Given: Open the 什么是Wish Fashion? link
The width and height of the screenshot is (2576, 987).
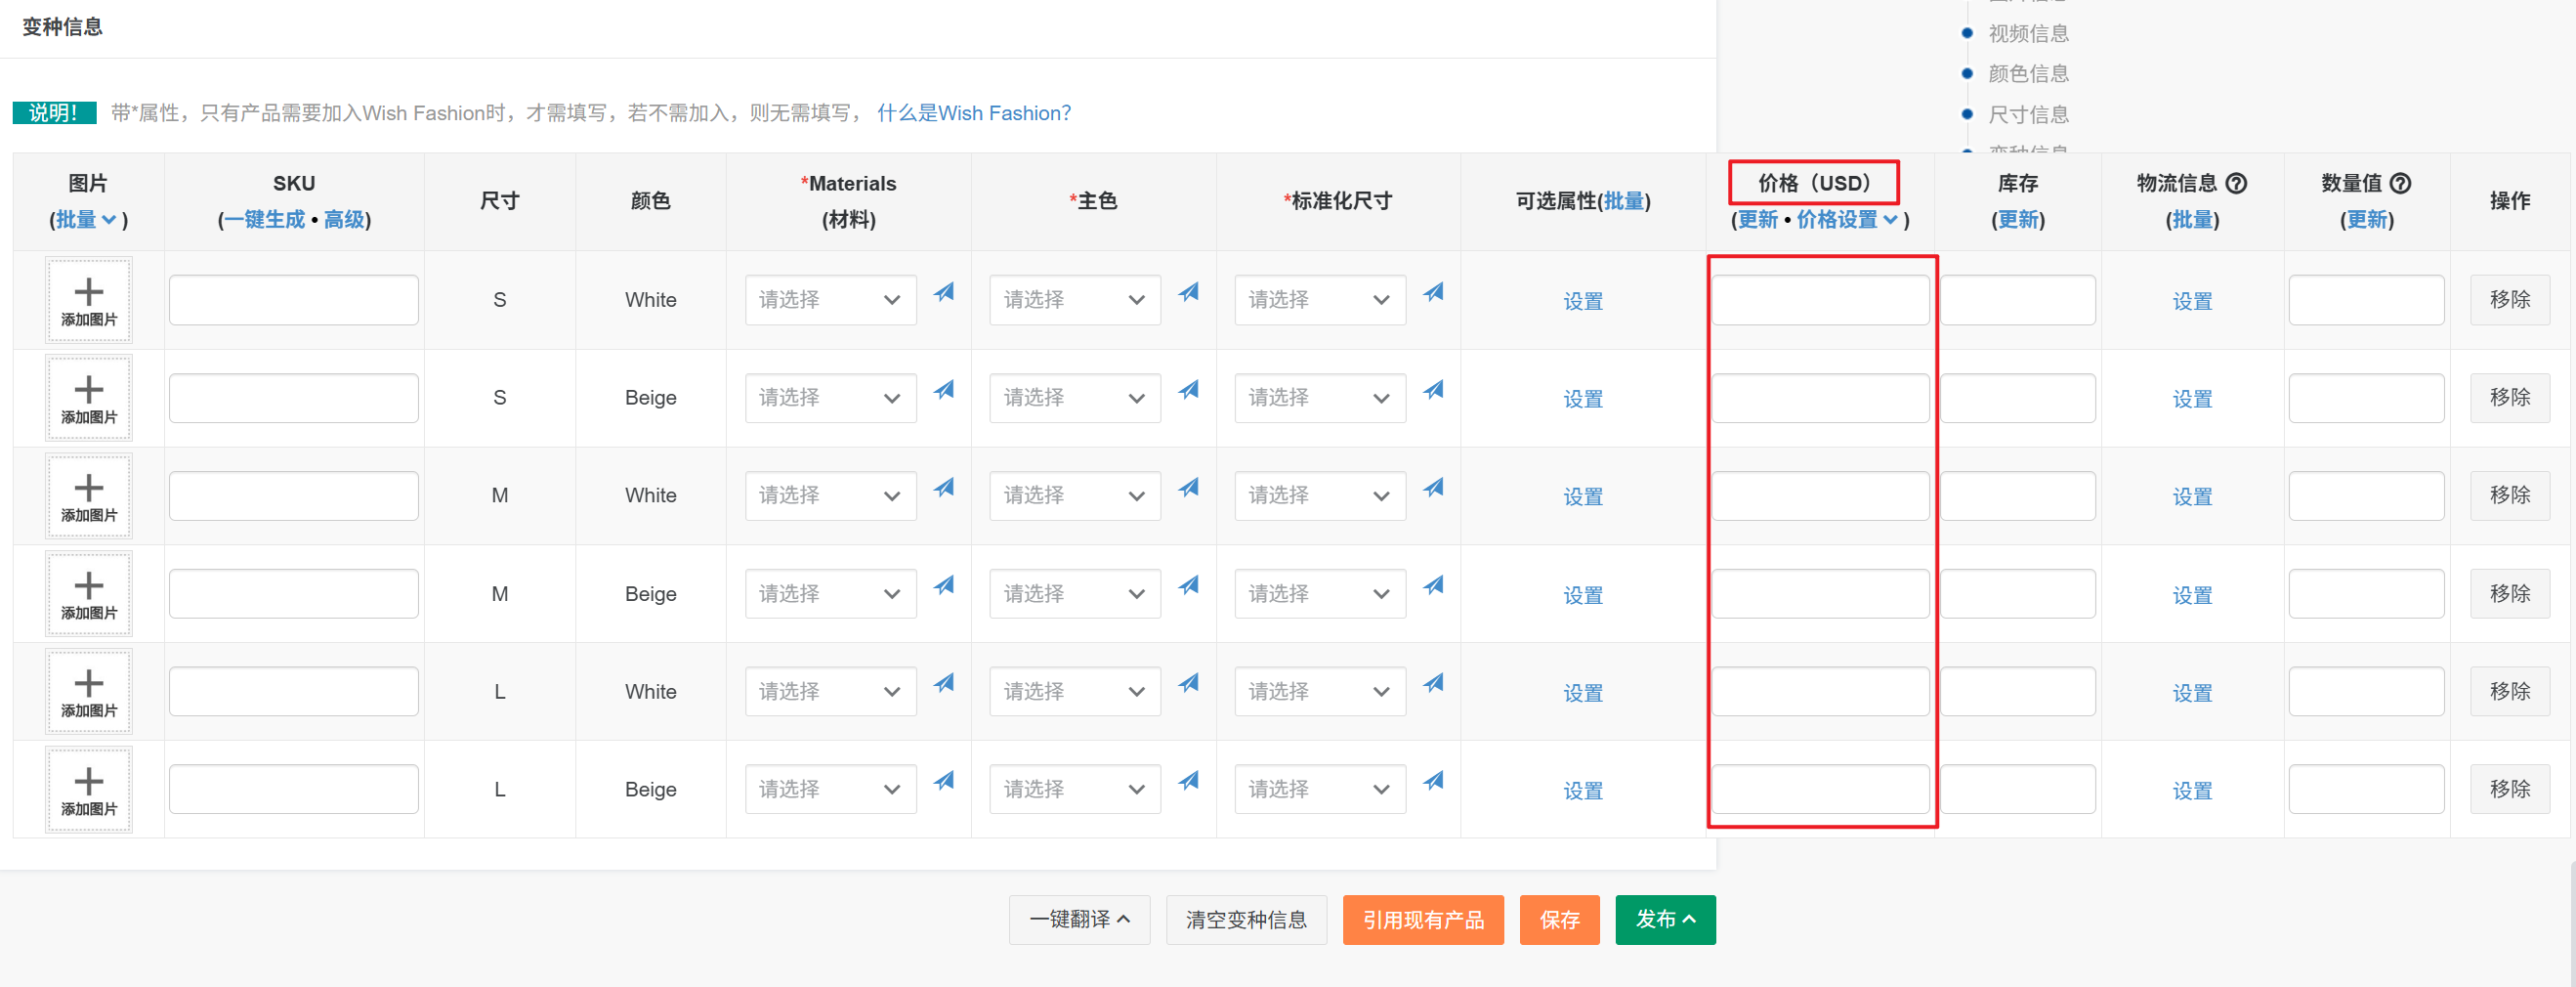Looking at the screenshot, I should tap(973, 113).
